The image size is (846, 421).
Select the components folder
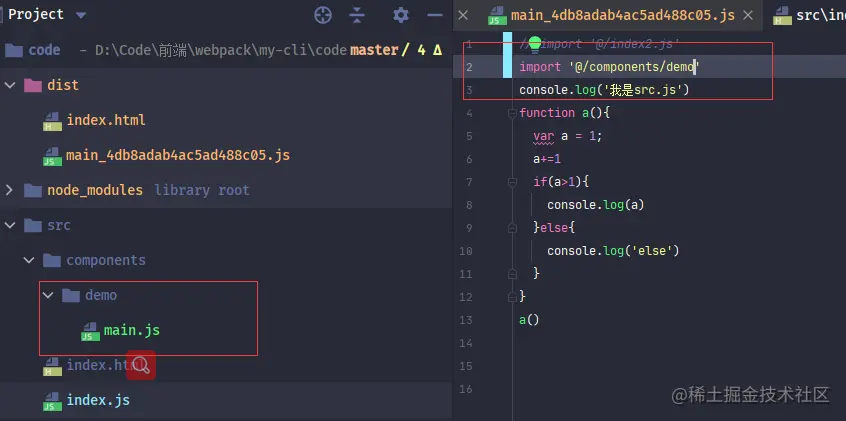[x=106, y=260]
